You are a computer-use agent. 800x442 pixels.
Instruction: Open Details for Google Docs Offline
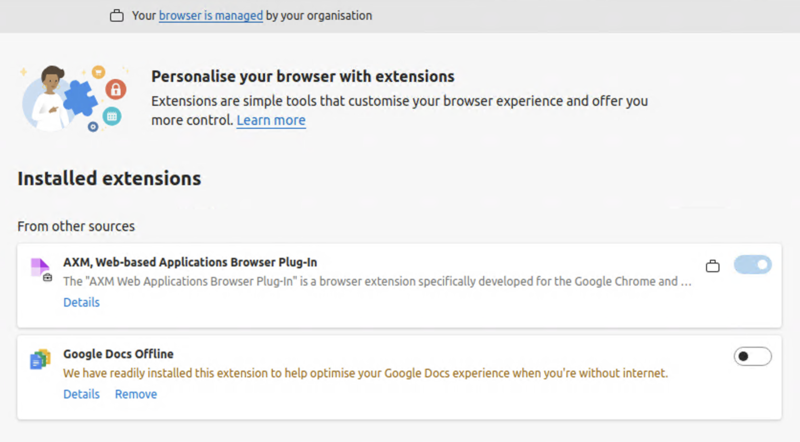point(81,394)
